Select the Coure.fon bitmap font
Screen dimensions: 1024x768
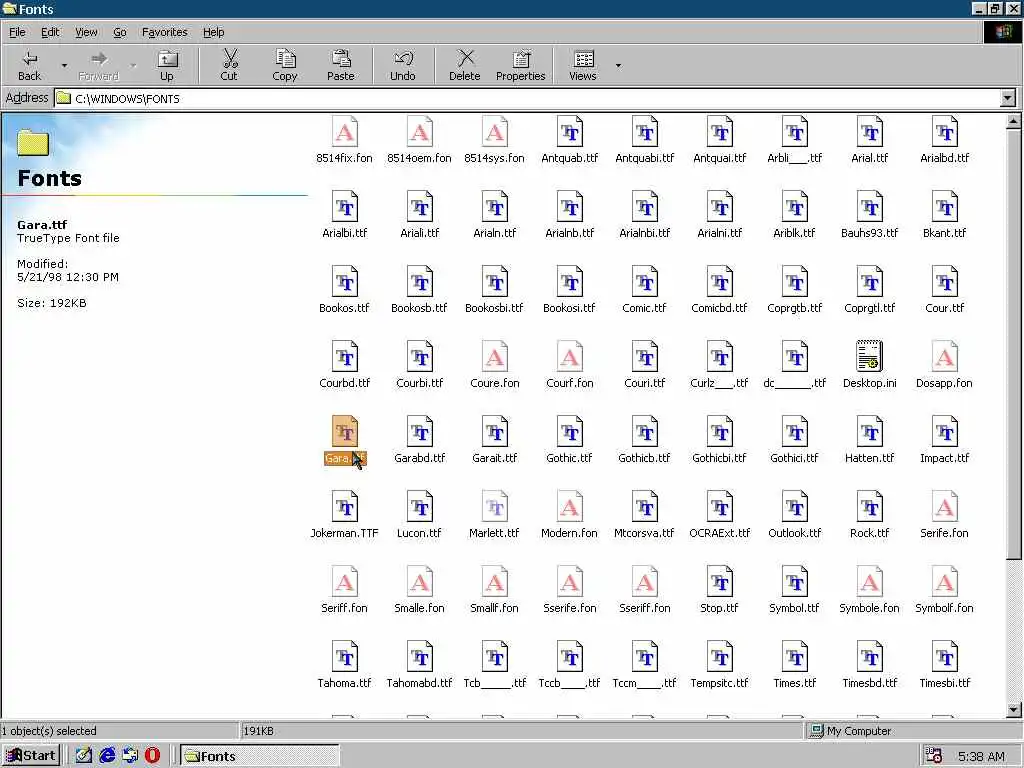click(x=495, y=365)
